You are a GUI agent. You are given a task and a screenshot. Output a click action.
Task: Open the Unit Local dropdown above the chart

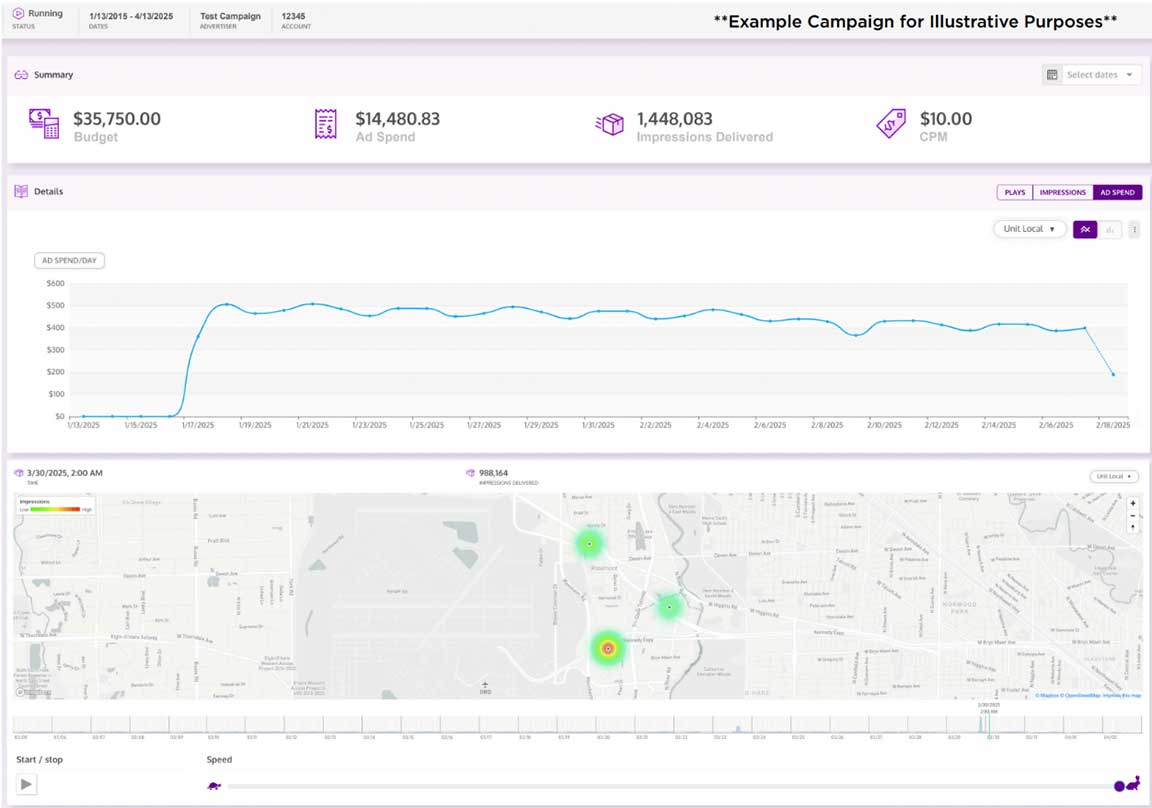coord(1029,229)
